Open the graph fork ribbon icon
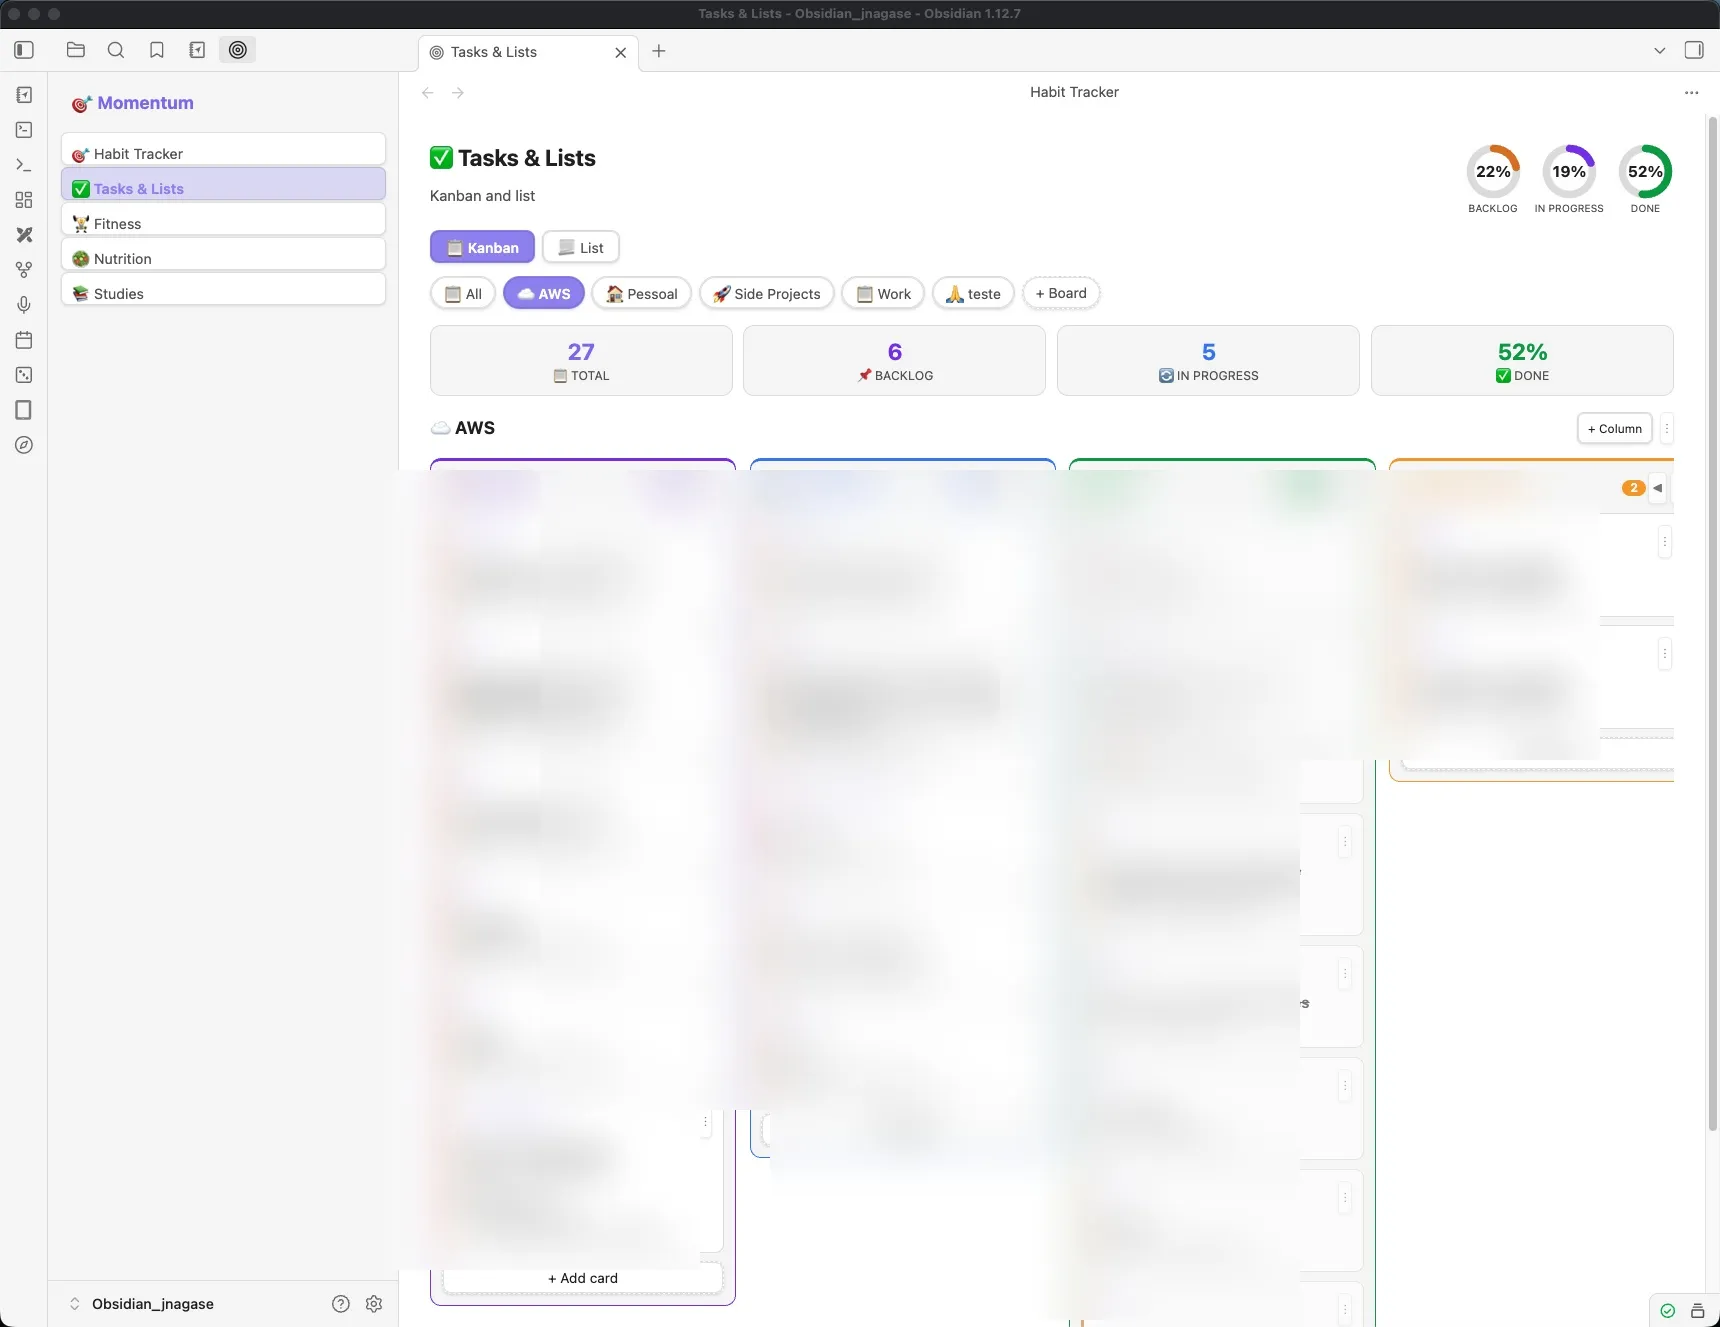The image size is (1720, 1327). (x=24, y=270)
